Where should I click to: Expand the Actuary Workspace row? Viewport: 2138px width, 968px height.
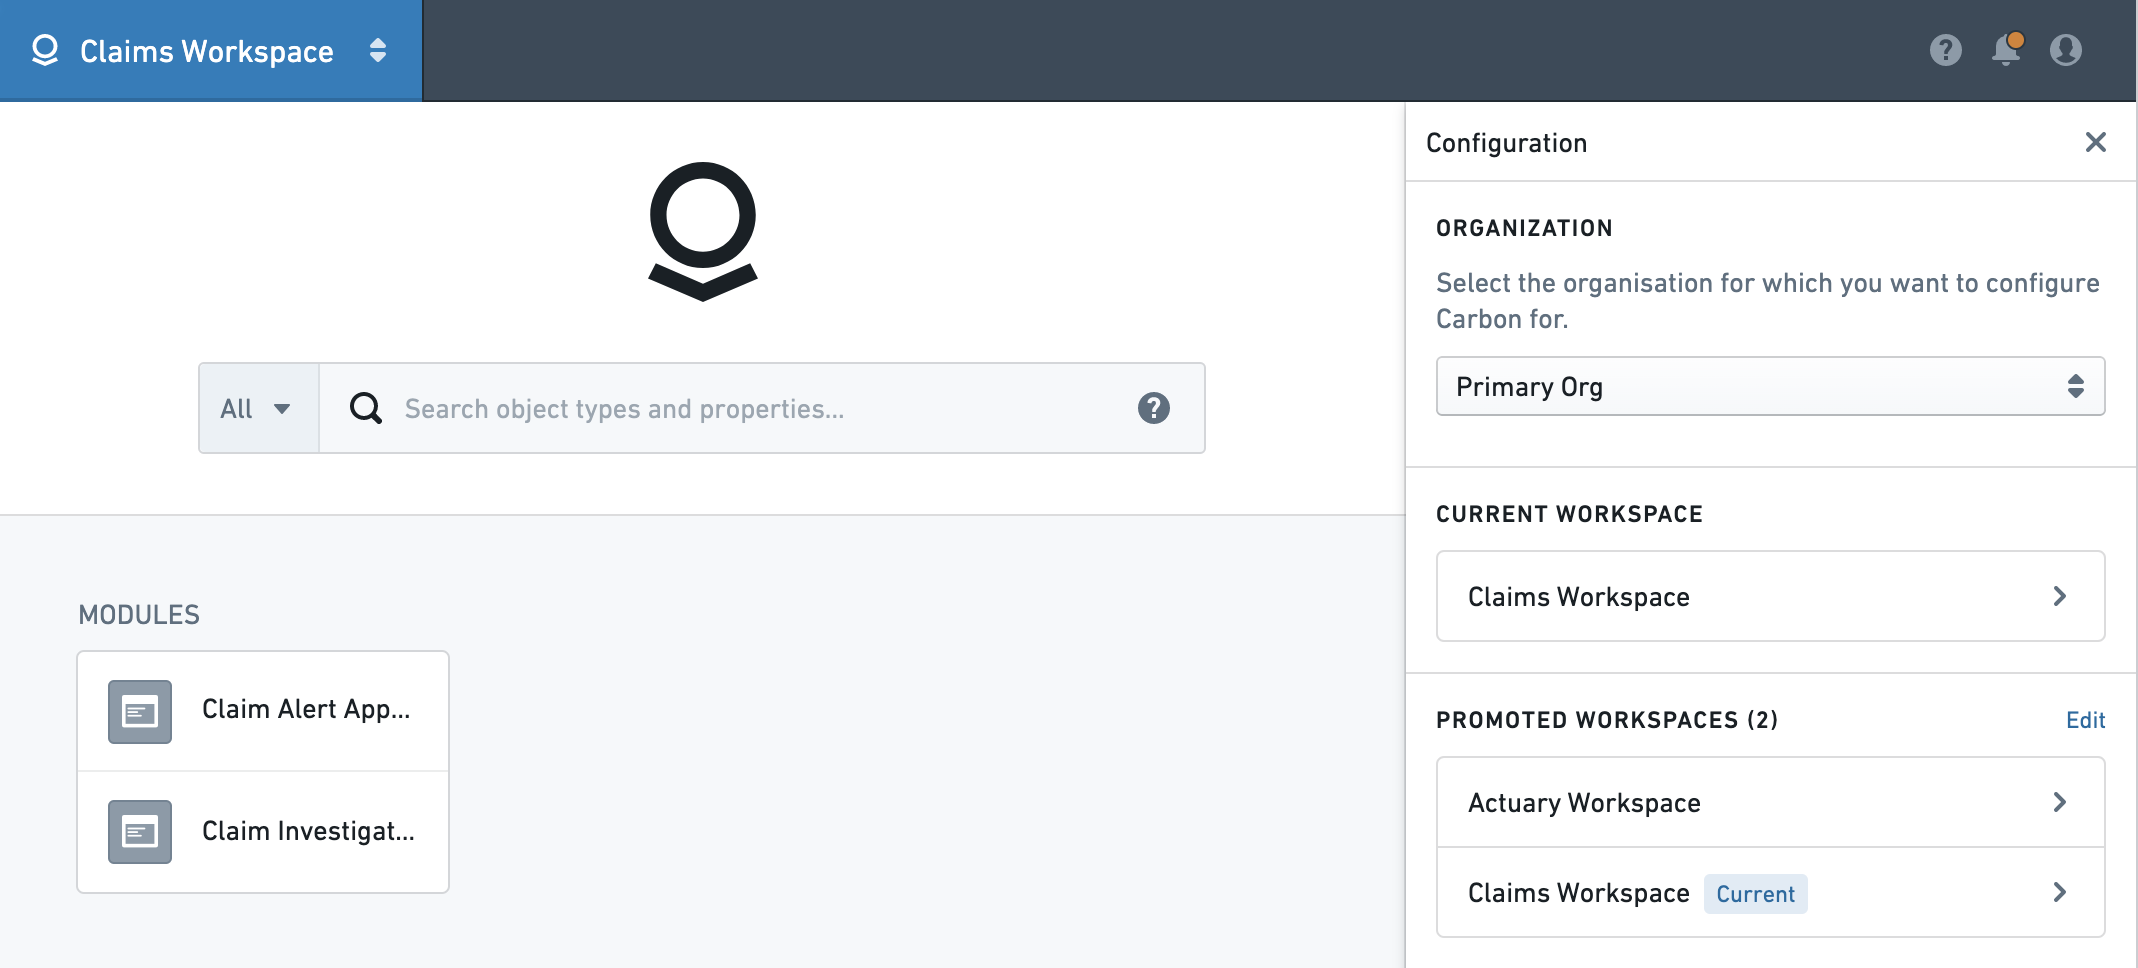[x=1770, y=802]
